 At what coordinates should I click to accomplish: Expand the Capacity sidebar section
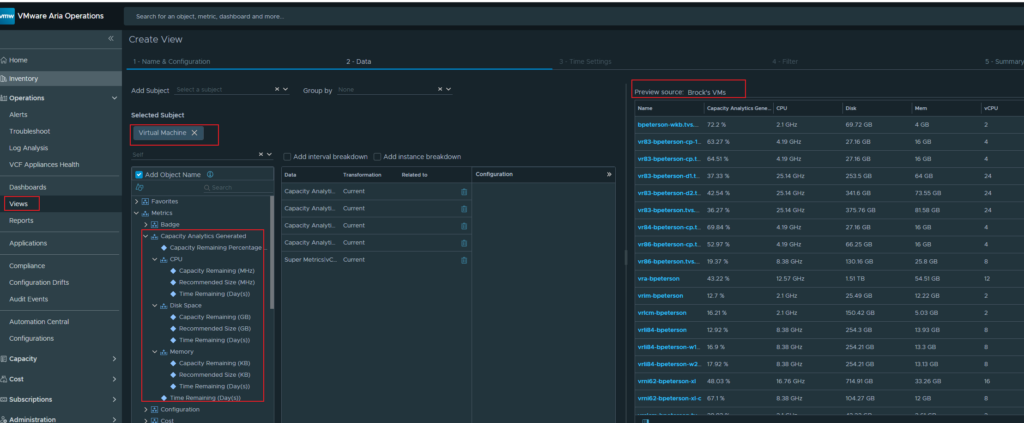[x=114, y=358]
